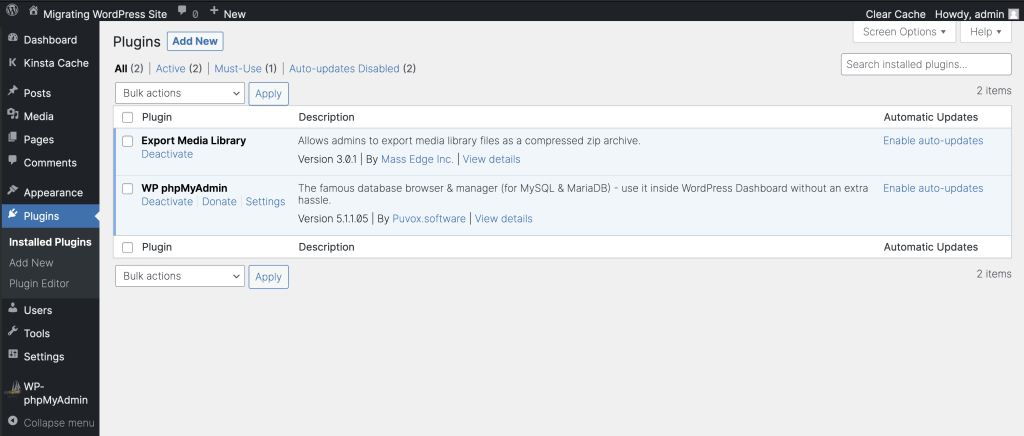Click the Add New button near Plugins heading
Viewport: 1024px width, 436px height.
click(195, 41)
